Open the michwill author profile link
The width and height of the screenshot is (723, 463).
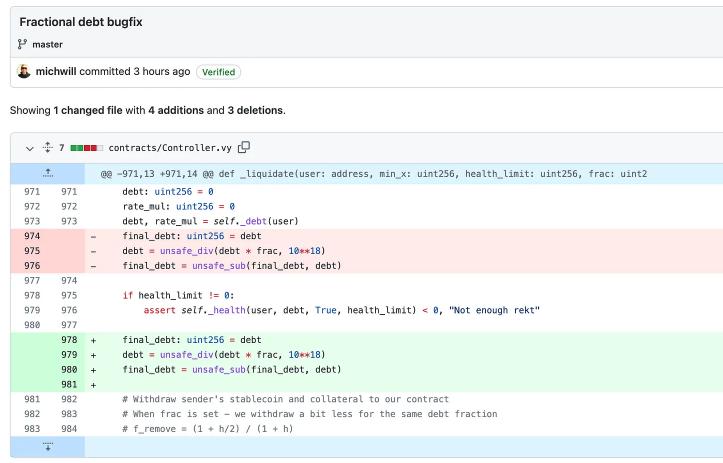point(56,71)
